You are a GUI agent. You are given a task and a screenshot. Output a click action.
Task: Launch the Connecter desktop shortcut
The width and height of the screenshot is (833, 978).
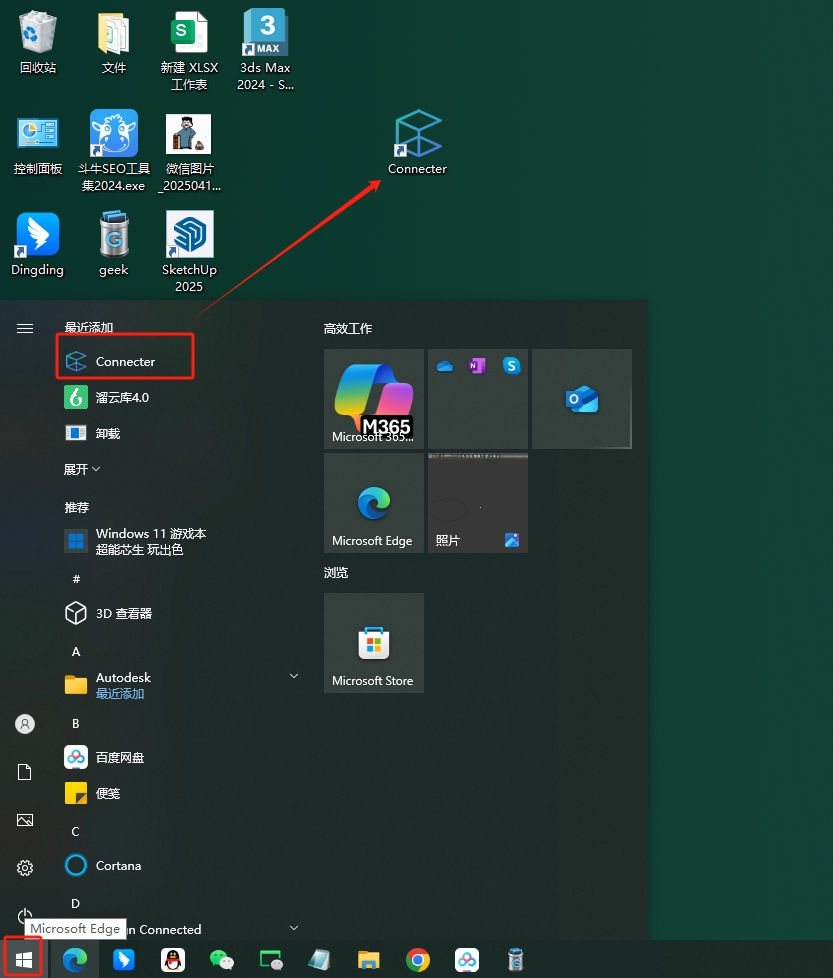(417, 142)
